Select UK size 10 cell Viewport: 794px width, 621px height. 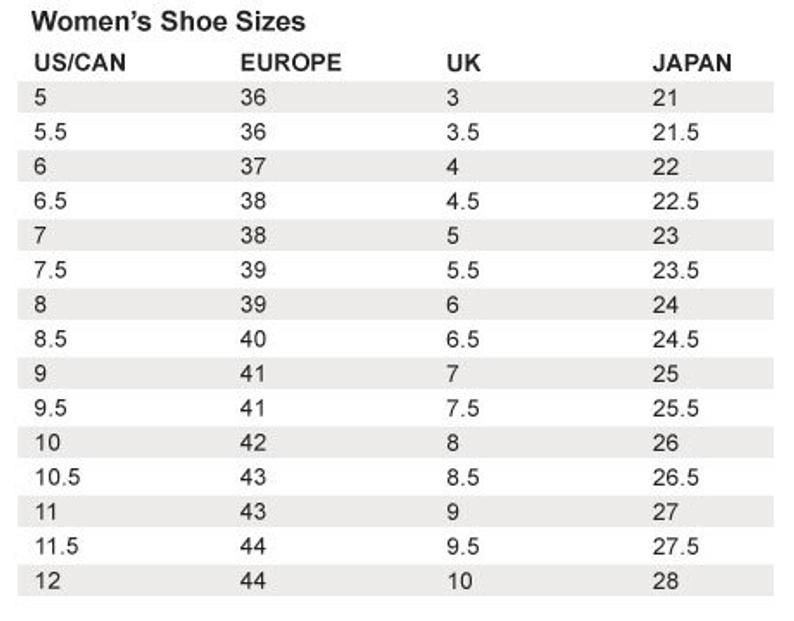coord(459,581)
